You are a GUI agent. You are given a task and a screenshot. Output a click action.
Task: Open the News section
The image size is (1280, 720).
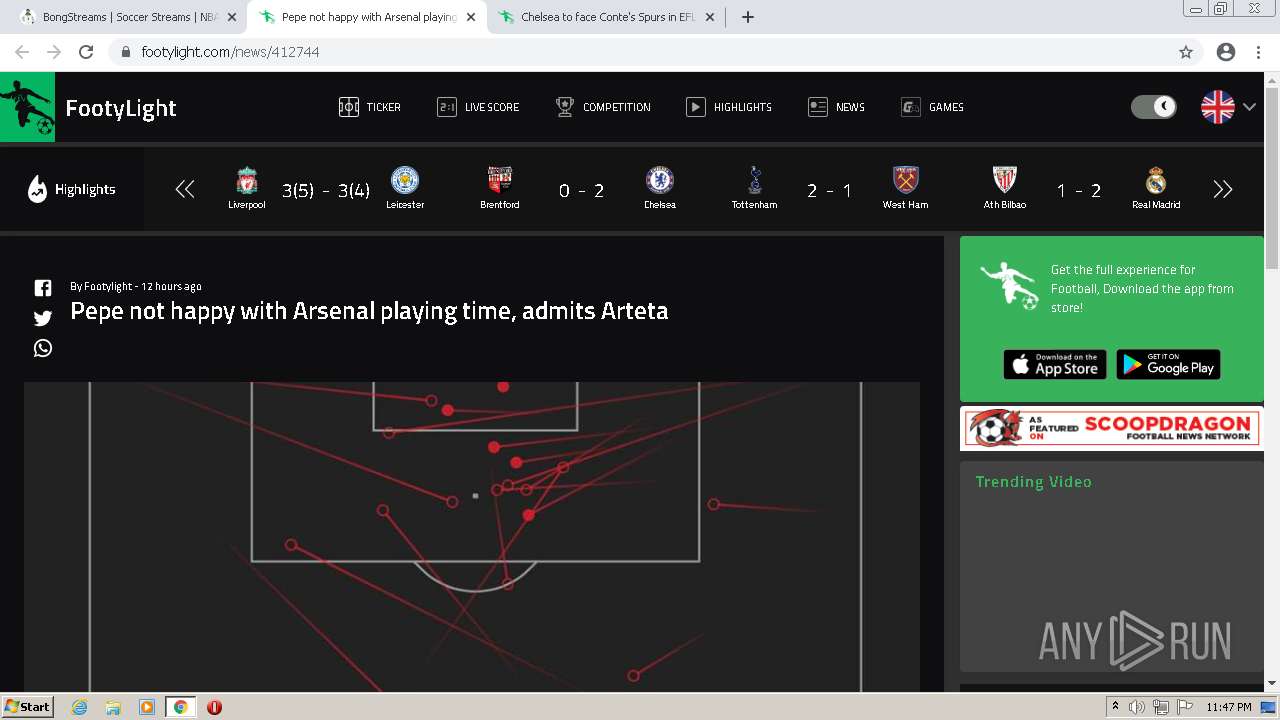[x=836, y=107]
